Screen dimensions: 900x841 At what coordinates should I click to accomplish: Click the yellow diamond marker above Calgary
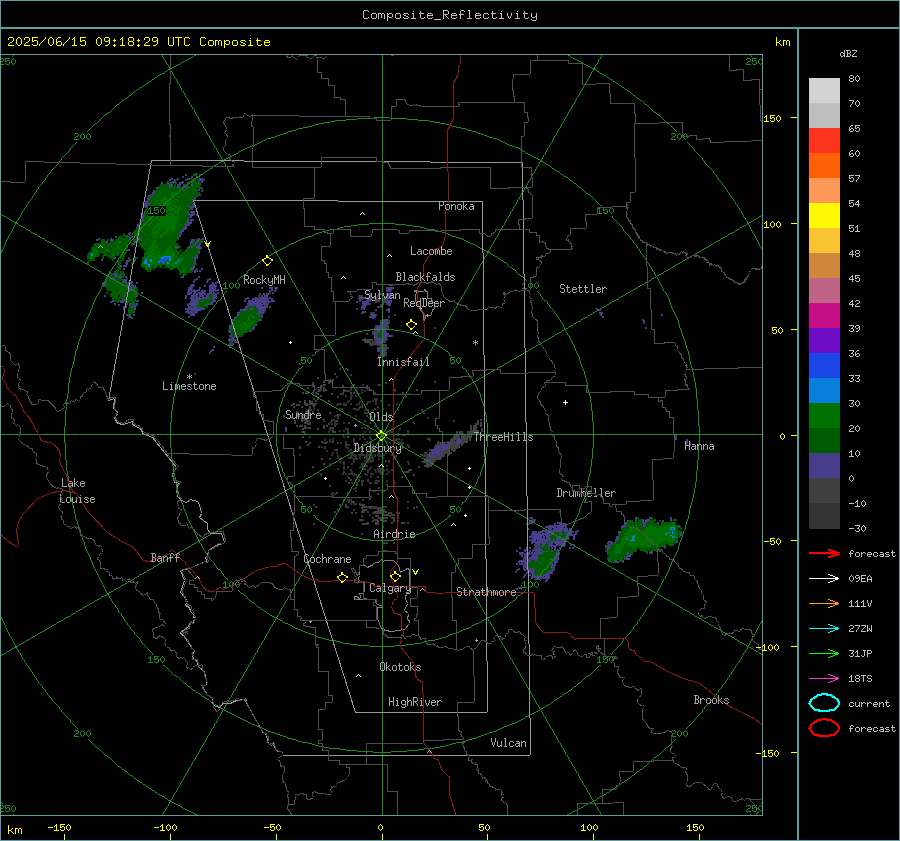click(395, 576)
